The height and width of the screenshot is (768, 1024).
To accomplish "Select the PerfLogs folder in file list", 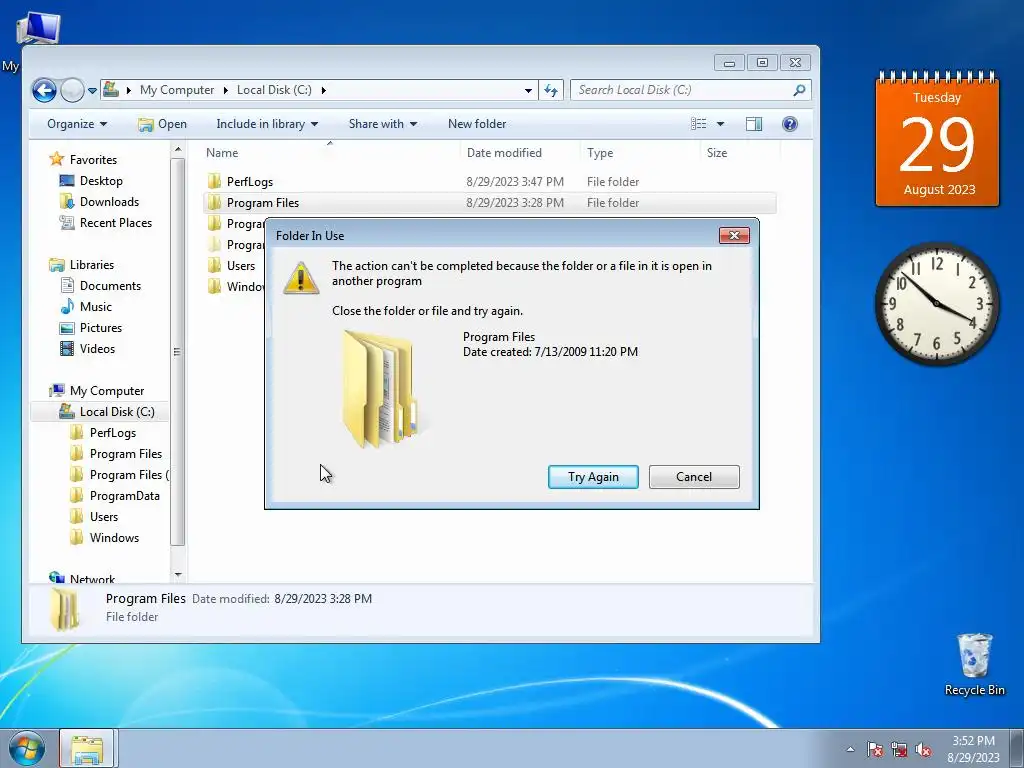I will 249,182.
